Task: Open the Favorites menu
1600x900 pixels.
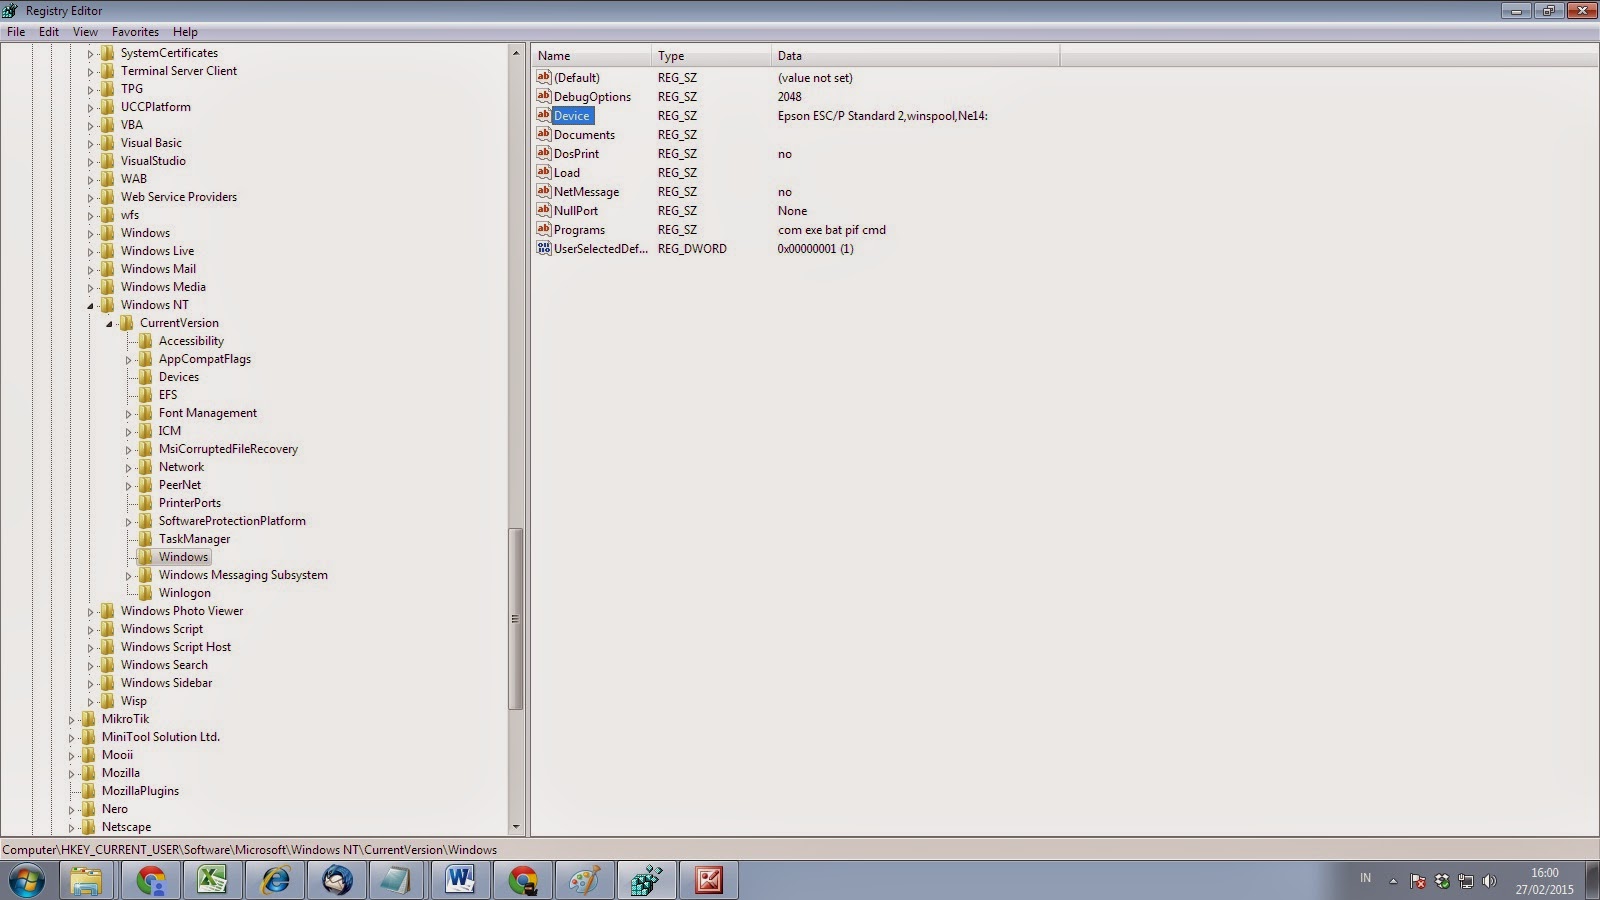Action: pos(135,32)
